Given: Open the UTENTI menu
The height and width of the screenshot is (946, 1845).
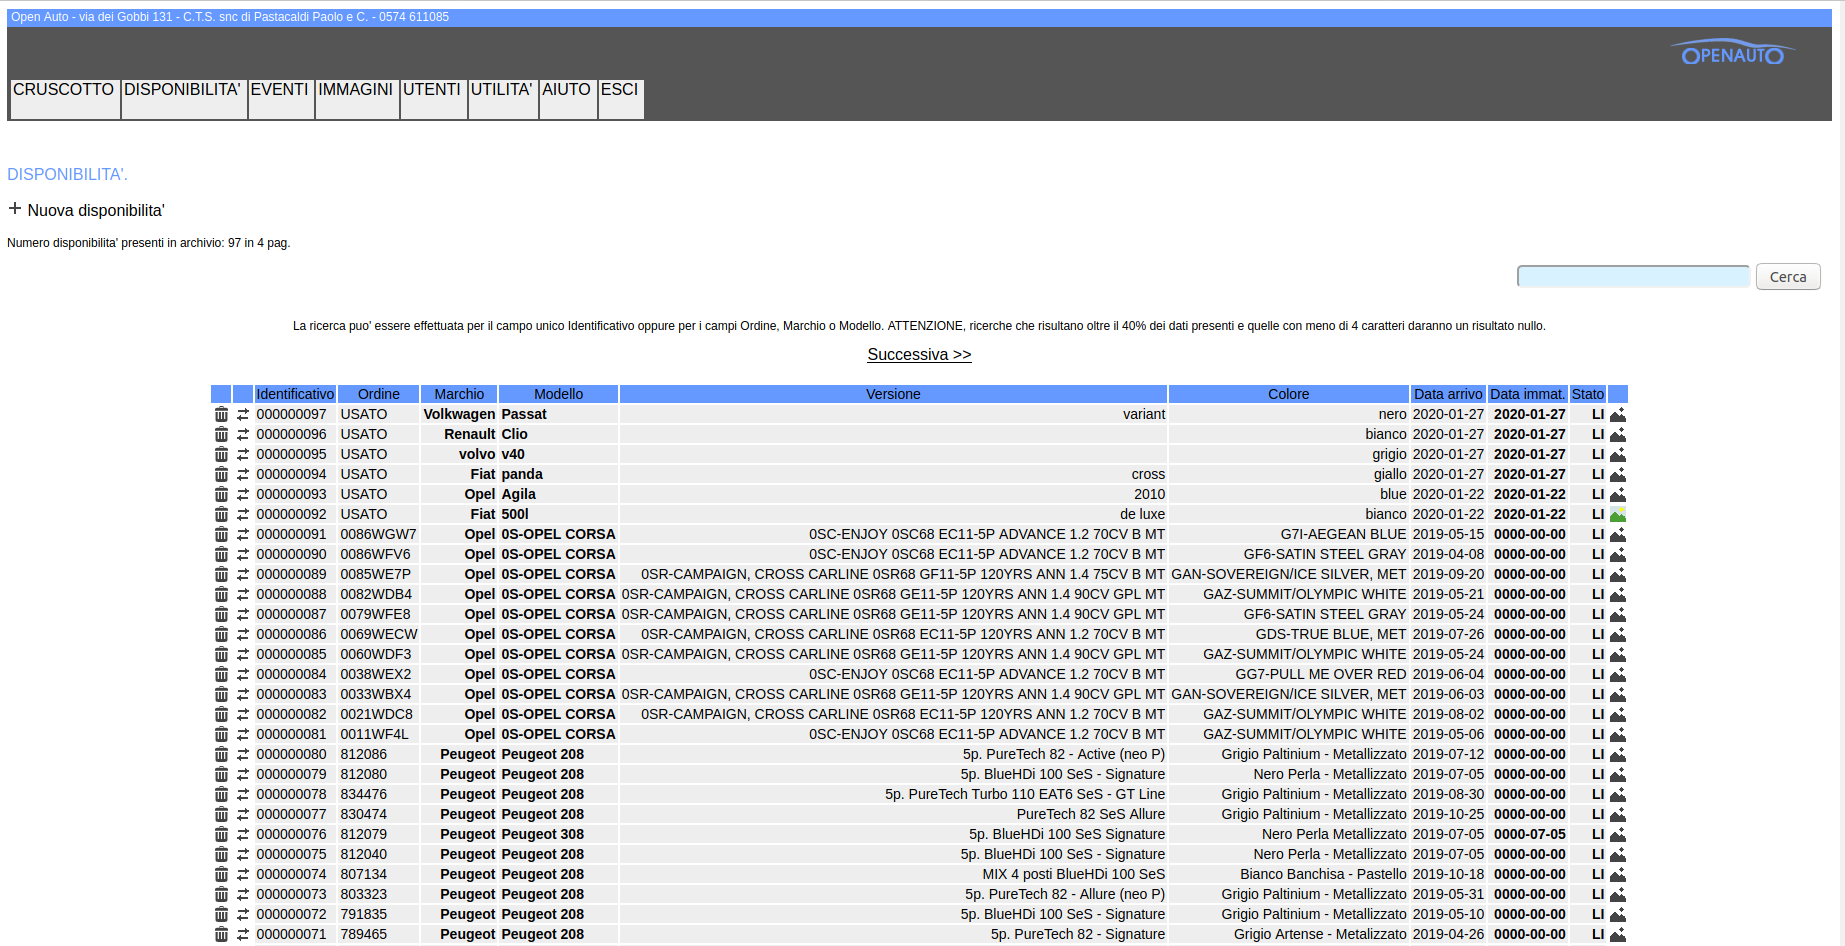Looking at the screenshot, I should (x=432, y=99).
